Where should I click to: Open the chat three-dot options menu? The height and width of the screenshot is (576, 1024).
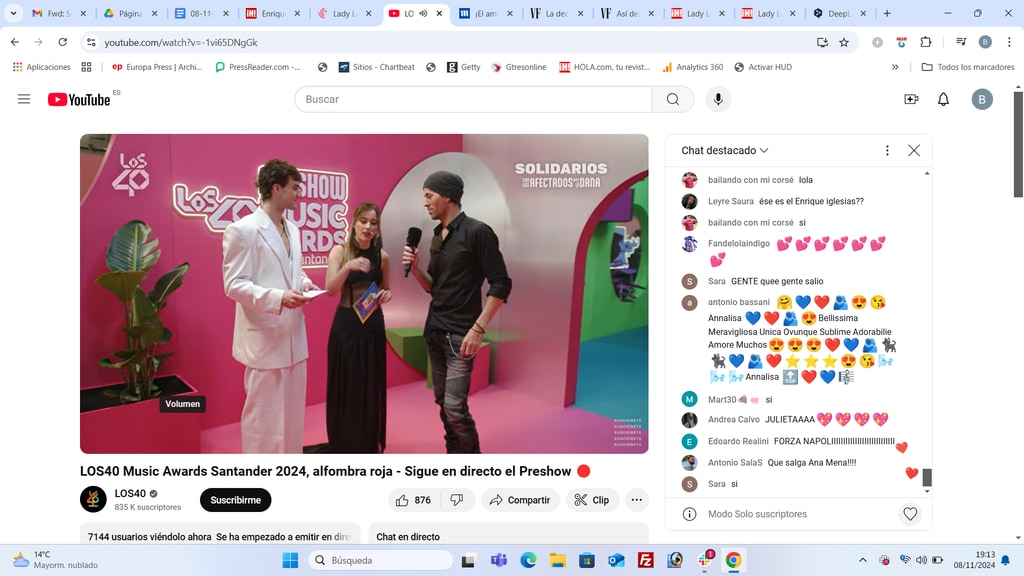[887, 150]
